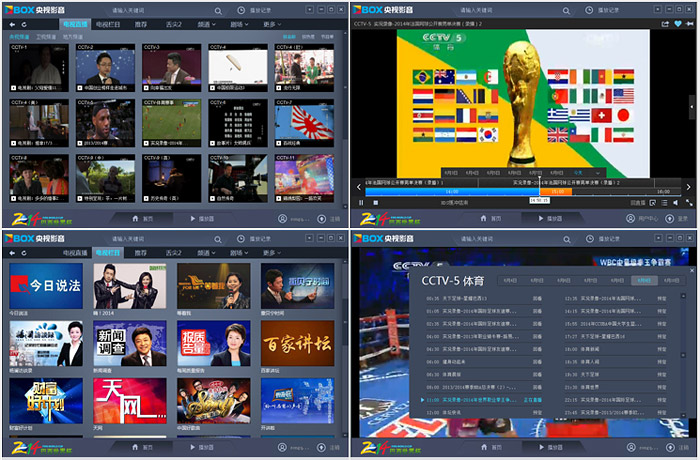Click user avatar icon in live channel grid window
Image resolution: width=700 pixels, height=460 pixels.
282,219
